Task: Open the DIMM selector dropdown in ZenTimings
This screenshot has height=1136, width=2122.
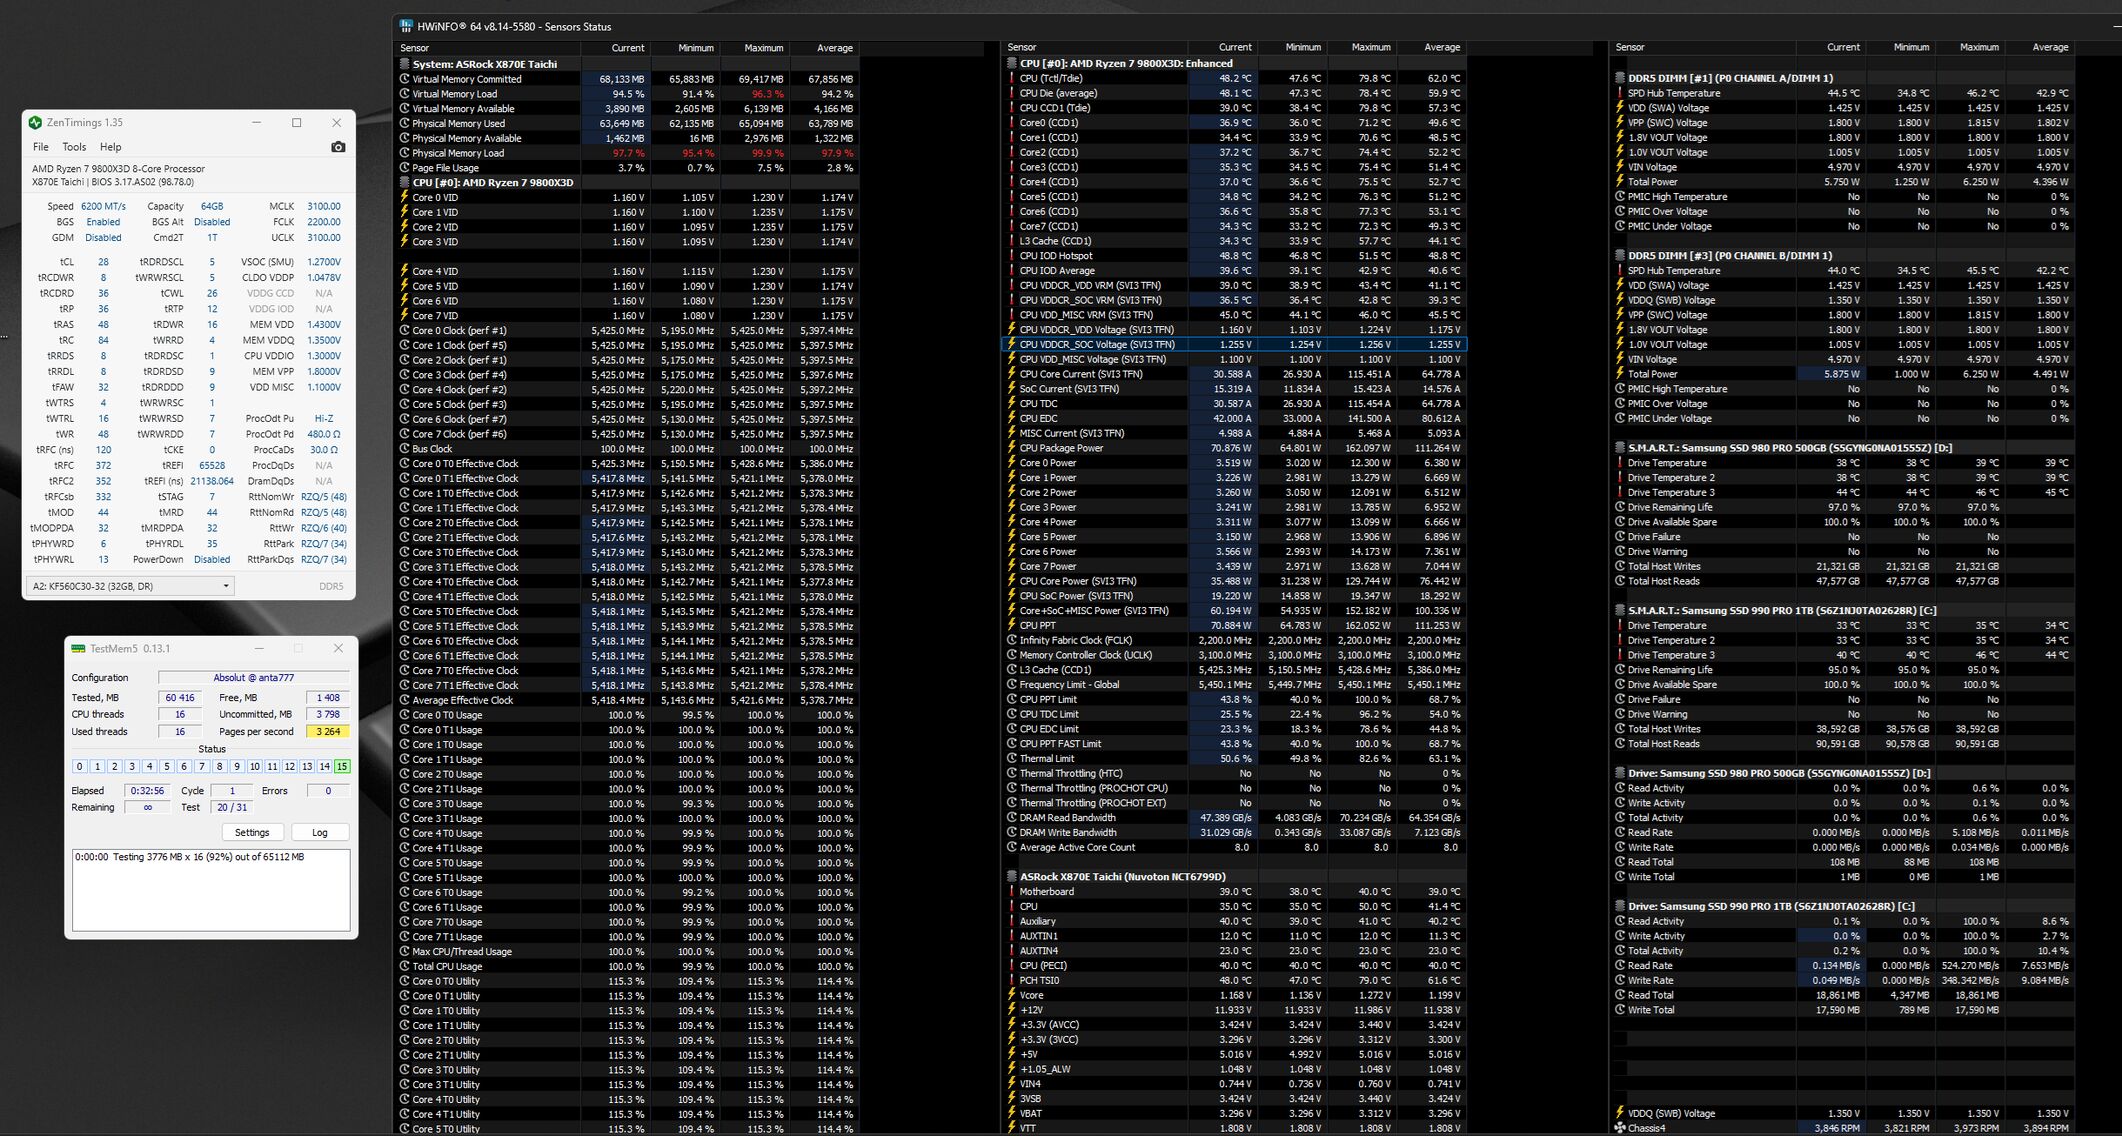Action: coord(130,586)
